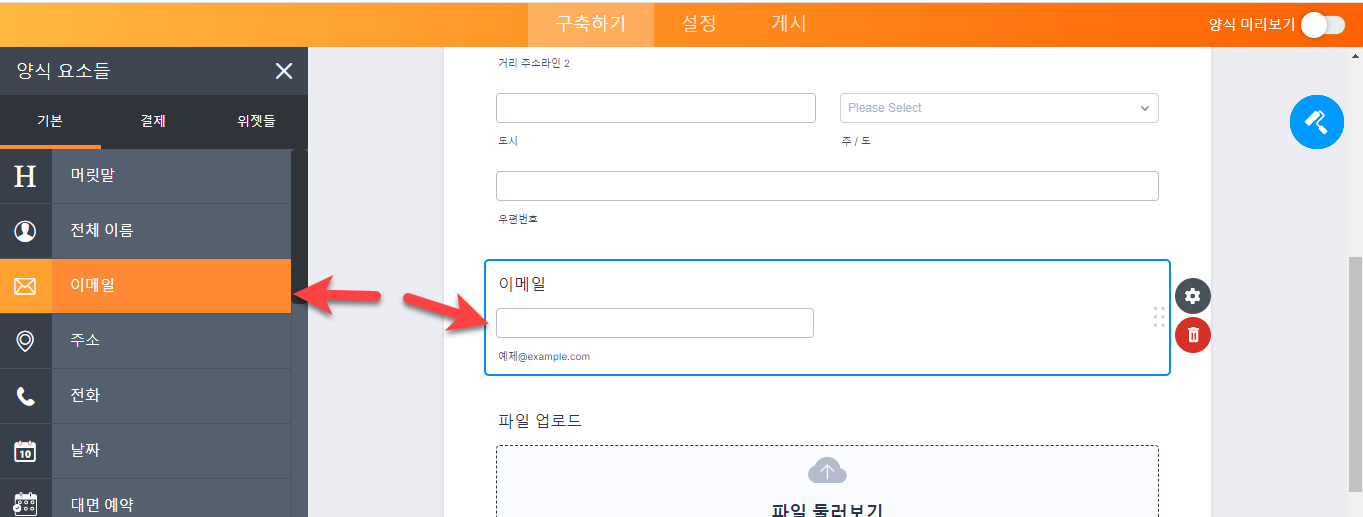Select the 기본 elements tab
This screenshot has width=1363, height=517.
[50, 121]
